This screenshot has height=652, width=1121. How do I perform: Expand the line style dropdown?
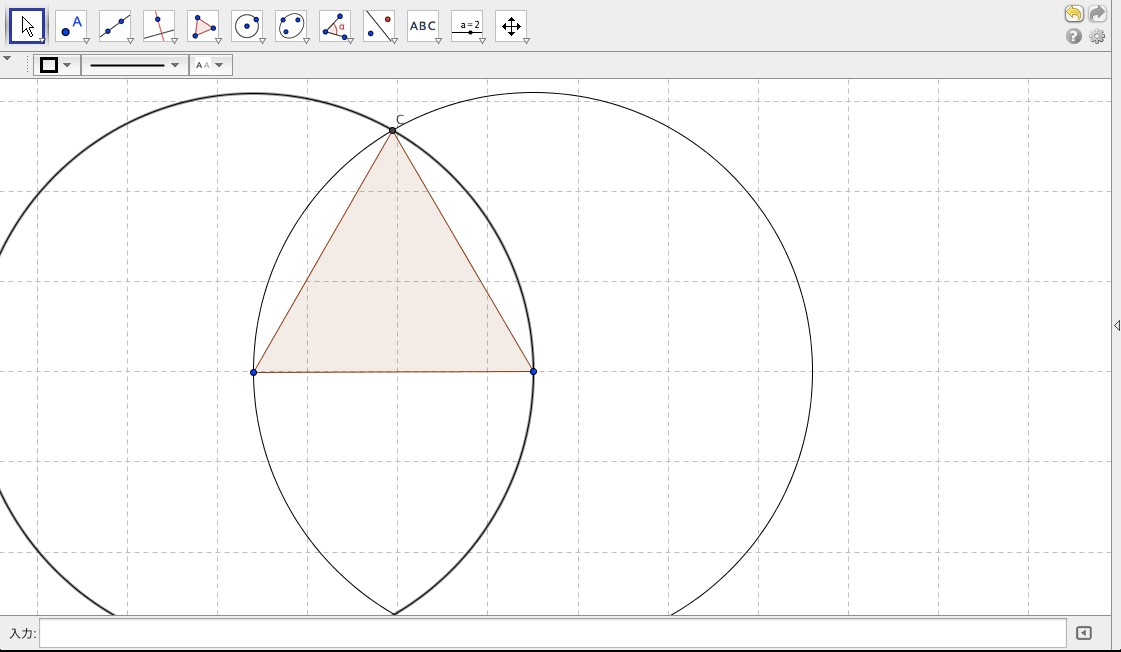pos(134,65)
